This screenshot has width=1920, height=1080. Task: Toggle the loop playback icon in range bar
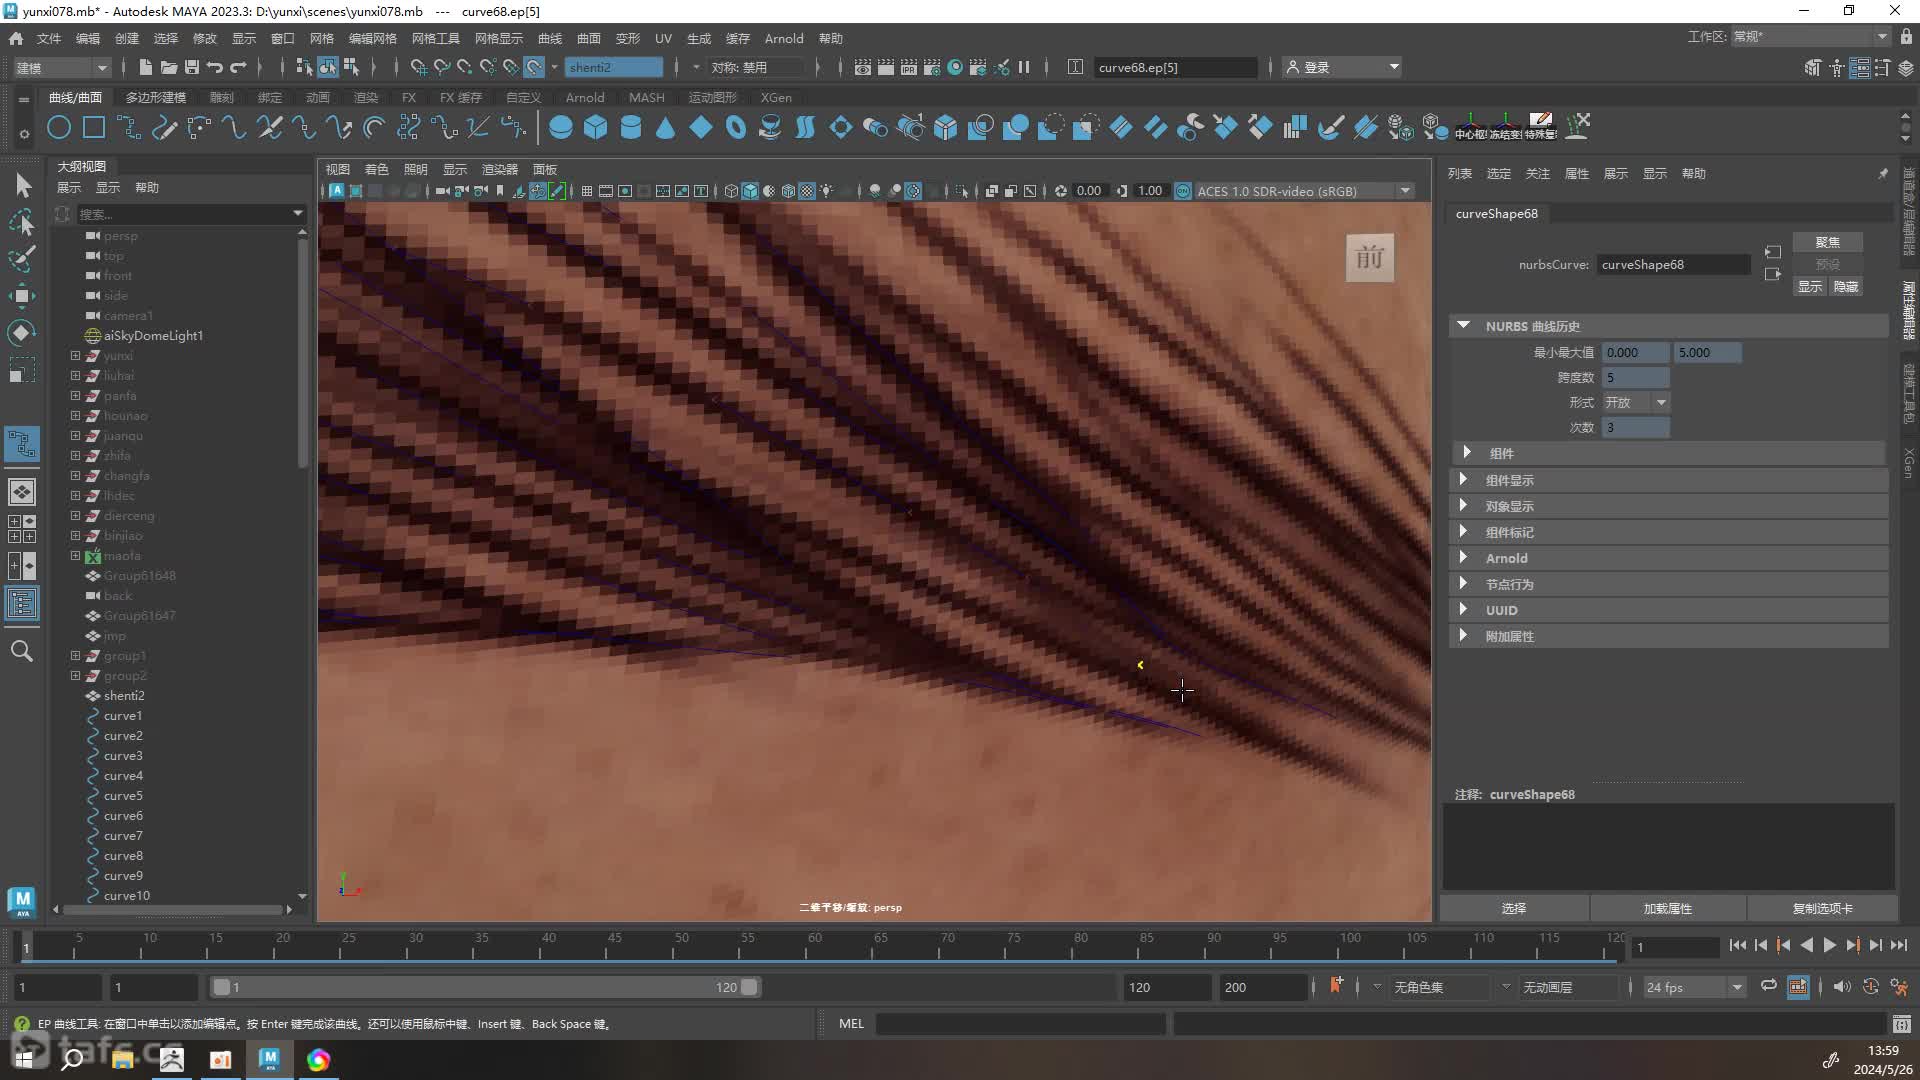[x=1769, y=986]
